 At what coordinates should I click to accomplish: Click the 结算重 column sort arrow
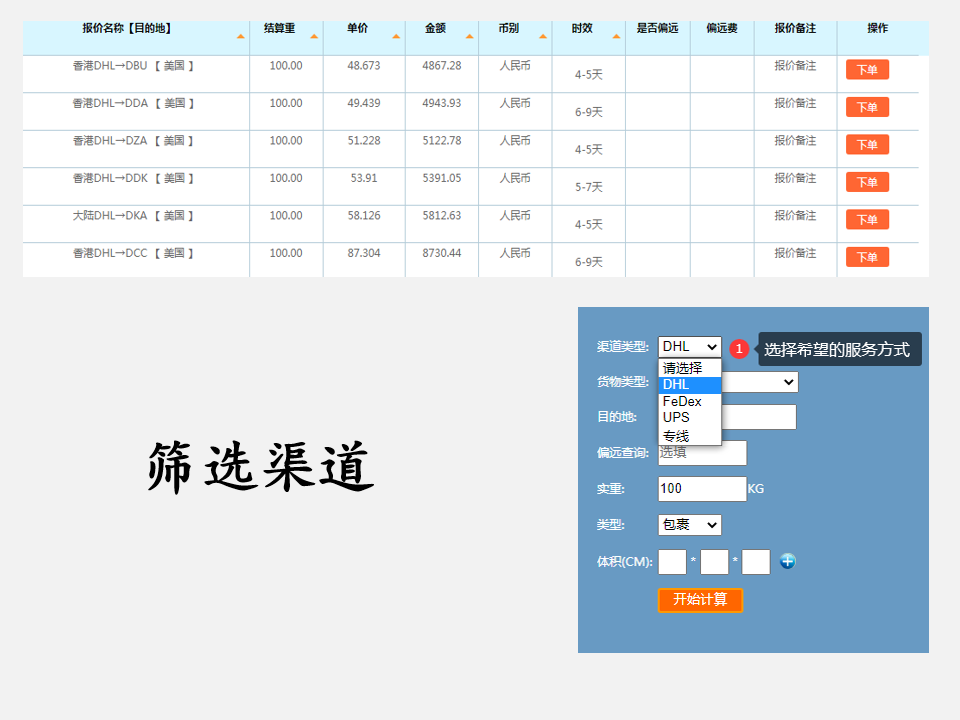coord(314,37)
